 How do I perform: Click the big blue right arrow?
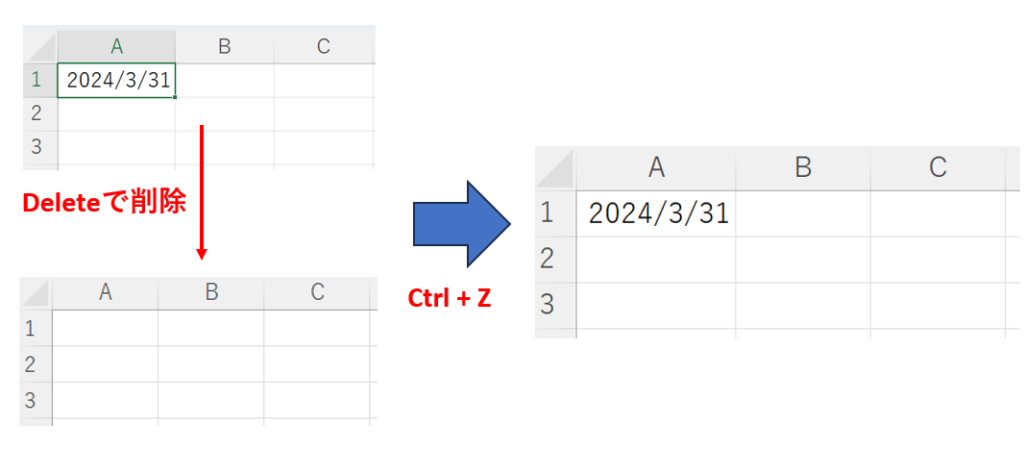[x=461, y=224]
